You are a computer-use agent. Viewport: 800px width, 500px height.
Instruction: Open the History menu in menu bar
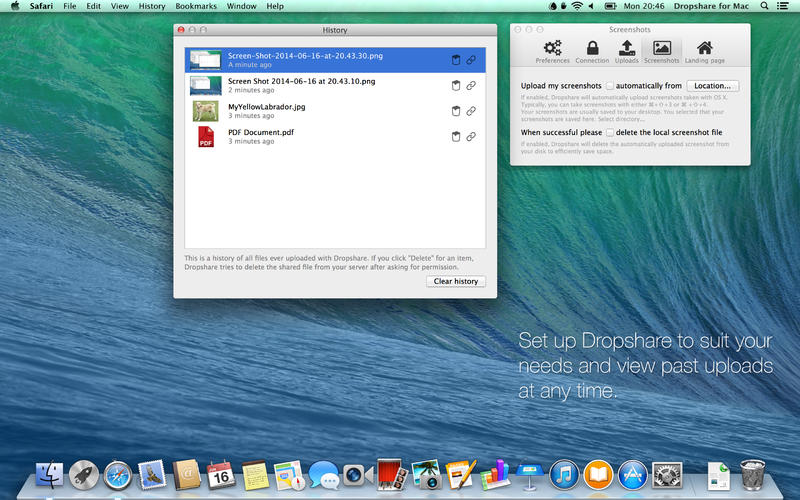coord(152,6)
